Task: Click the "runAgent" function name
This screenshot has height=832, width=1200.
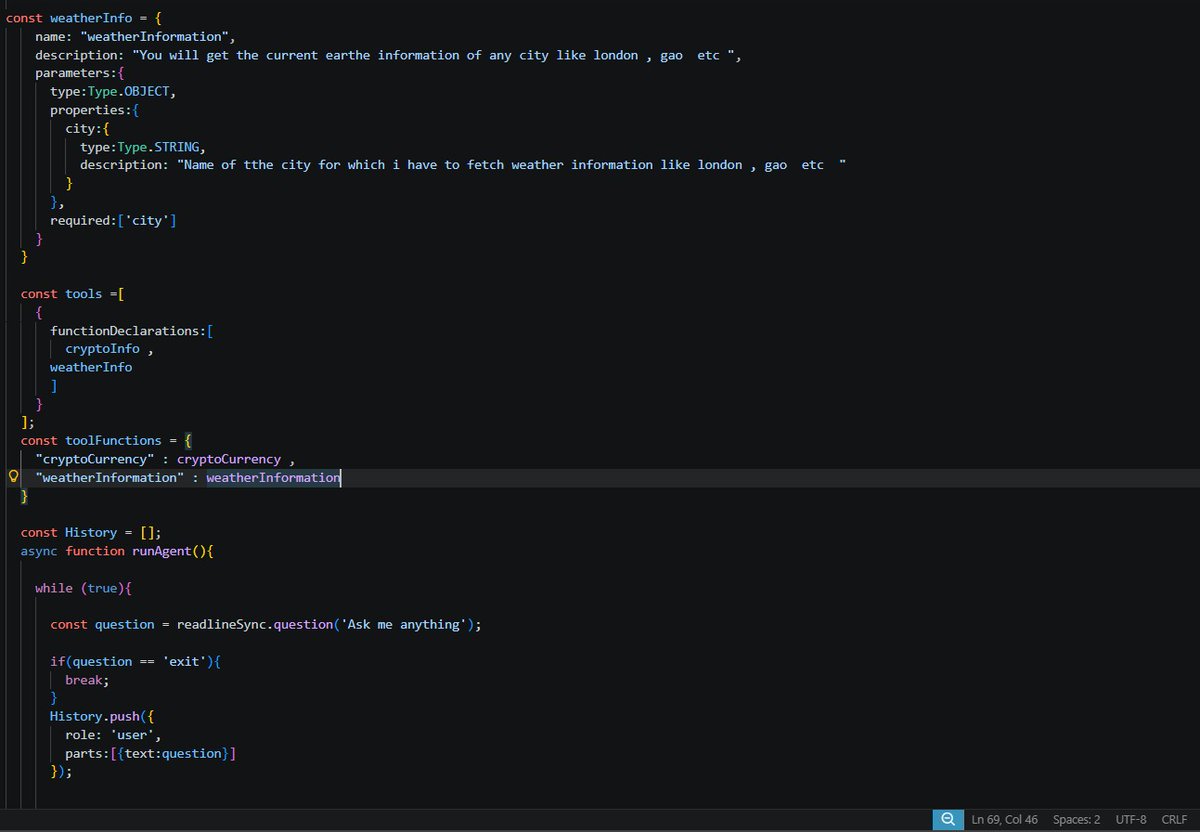Action: pyautogui.click(x=163, y=551)
